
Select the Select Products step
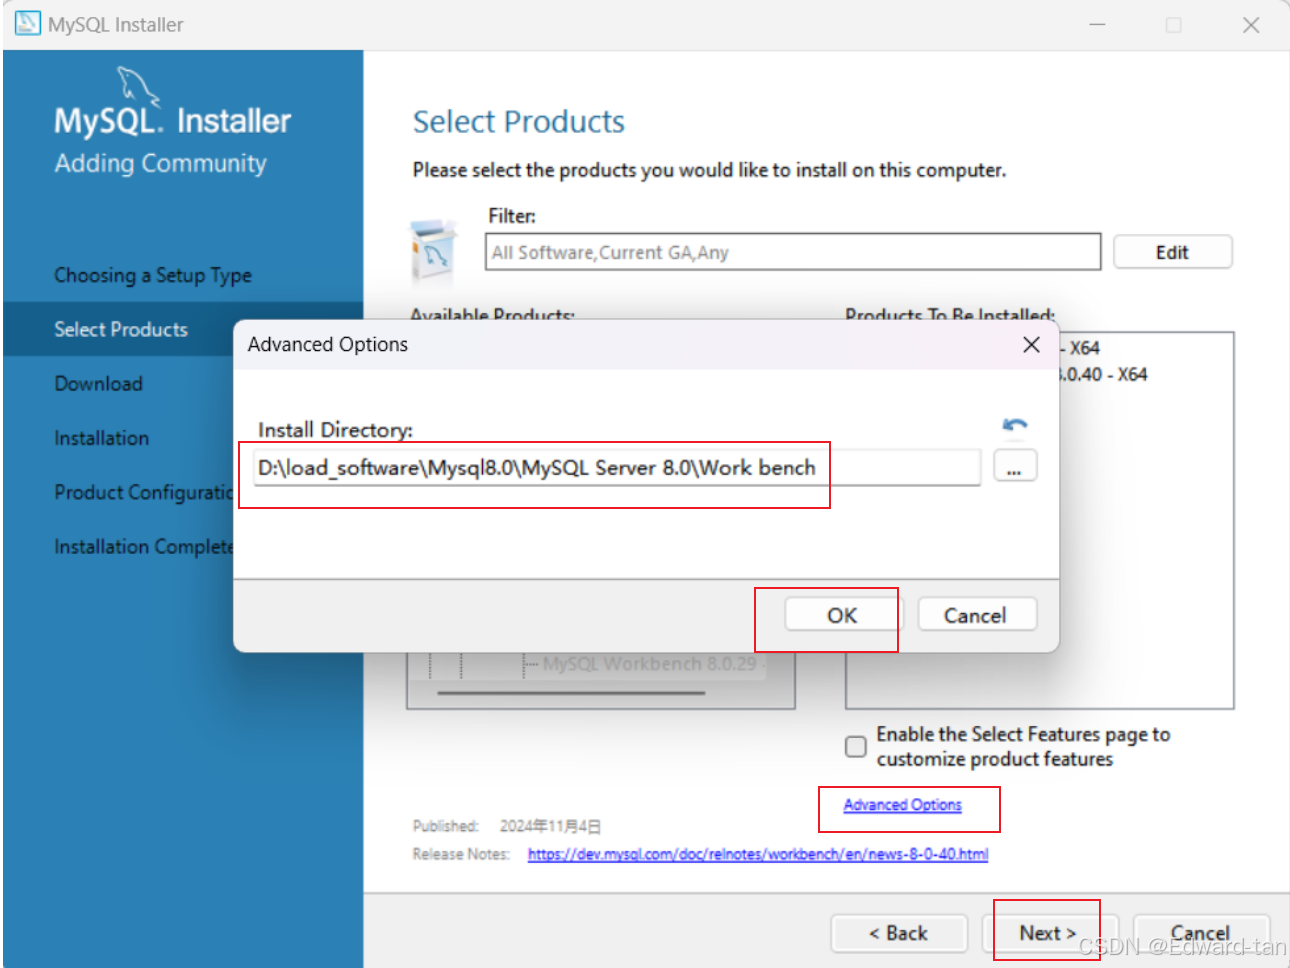click(121, 329)
